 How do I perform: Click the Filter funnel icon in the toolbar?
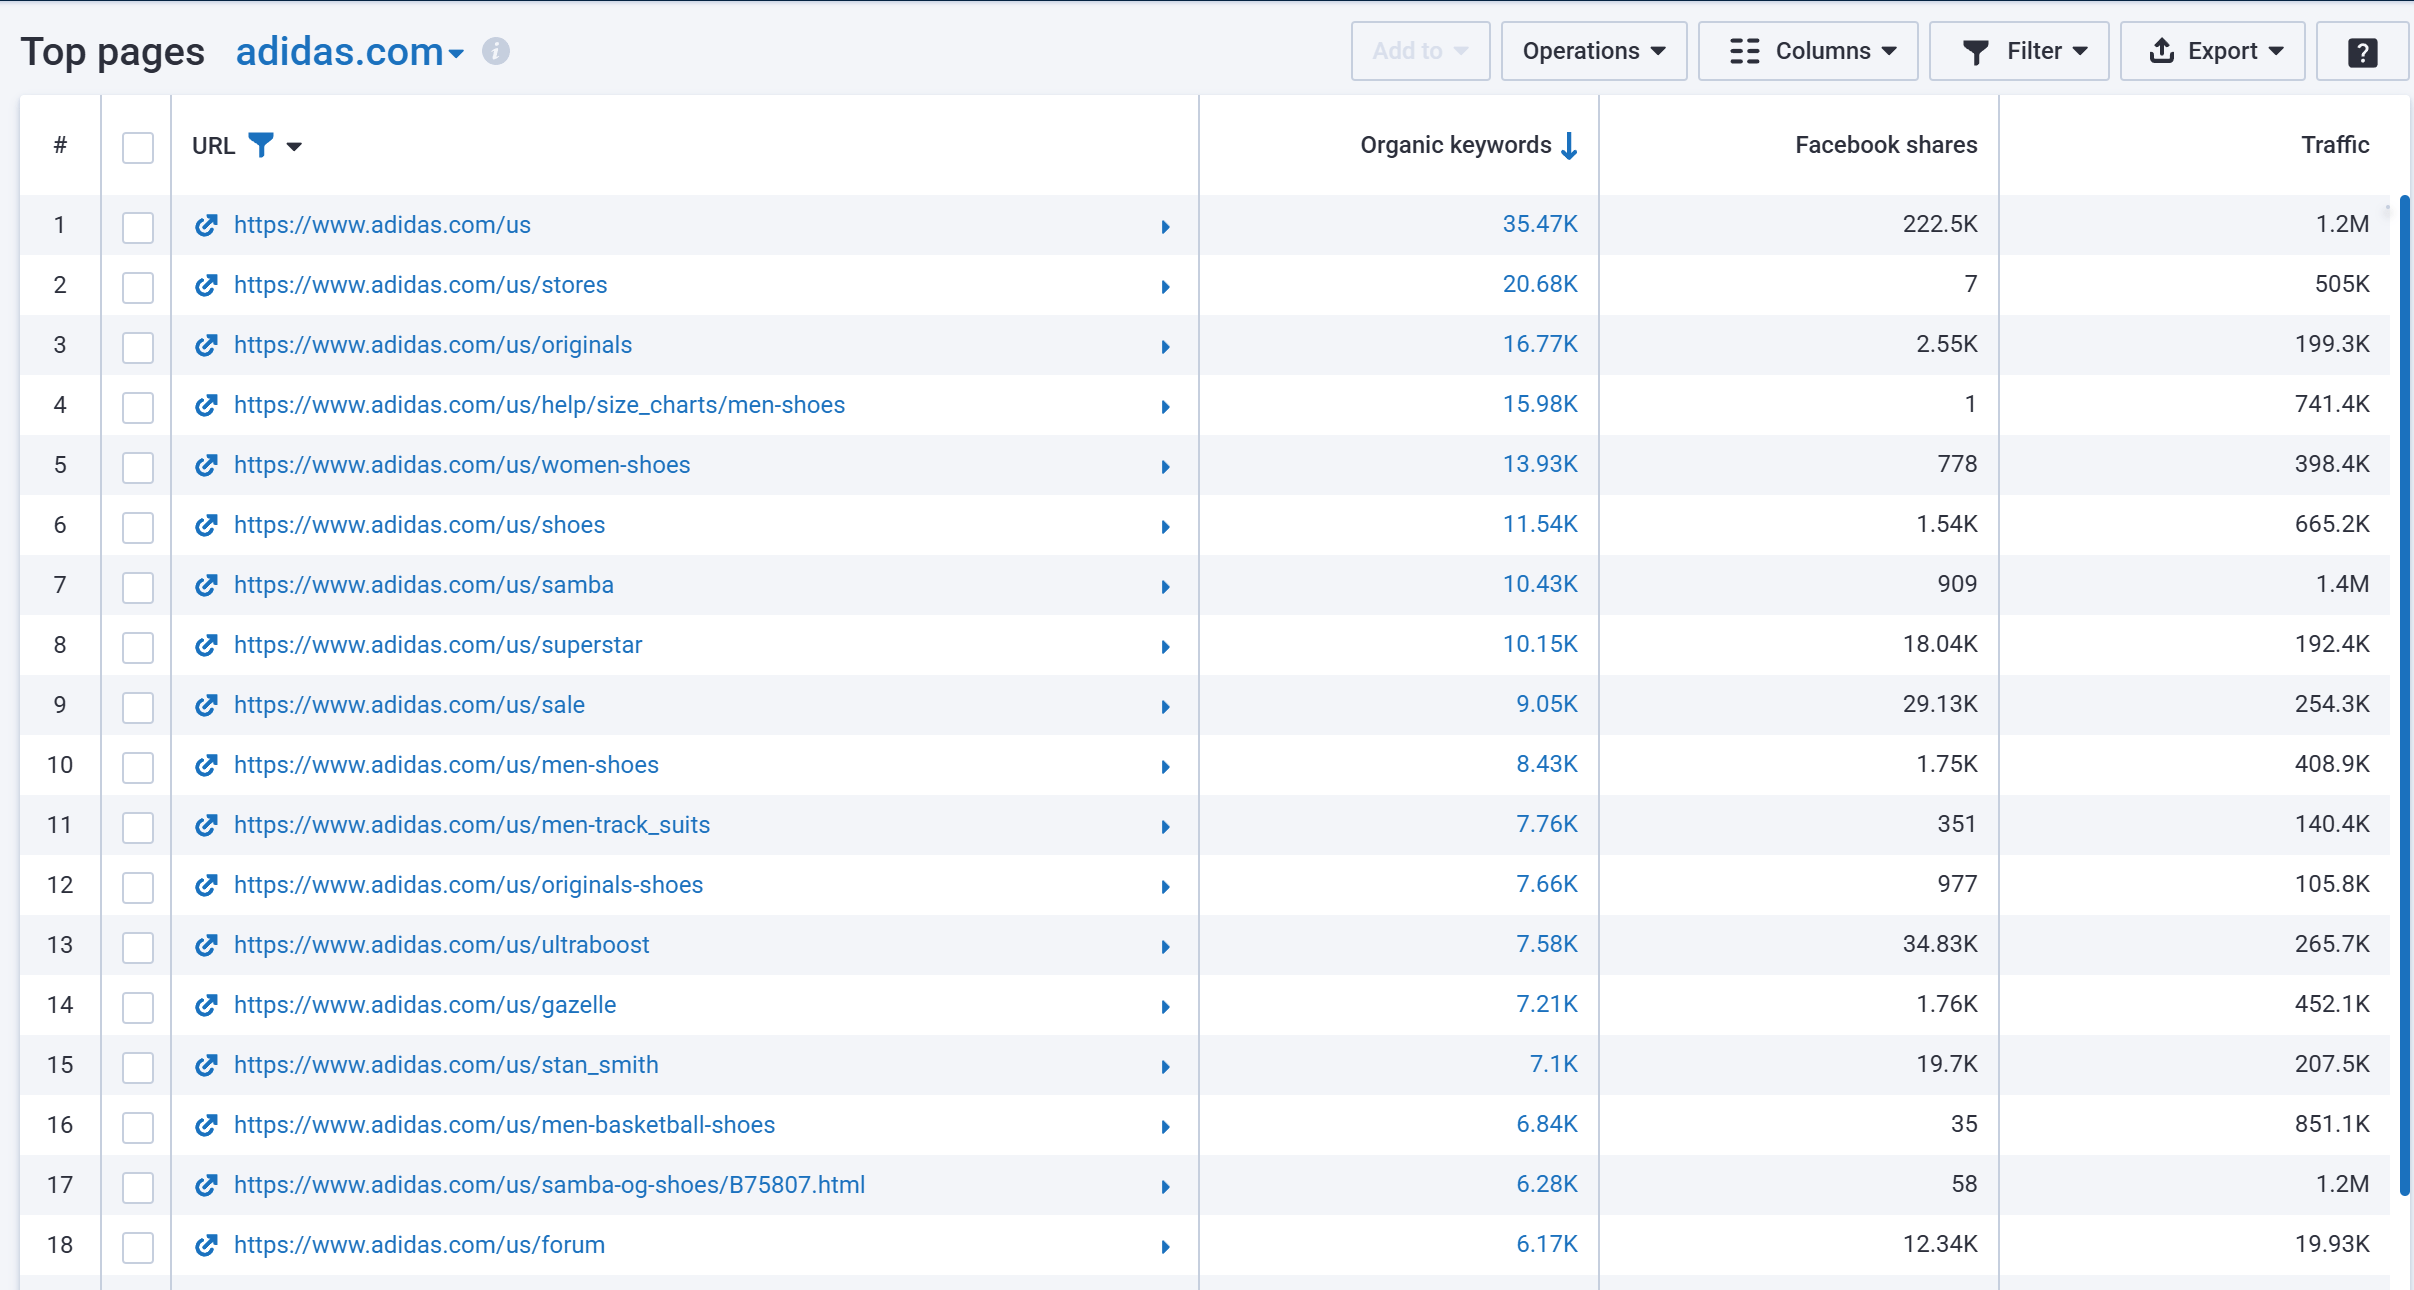click(x=1976, y=51)
